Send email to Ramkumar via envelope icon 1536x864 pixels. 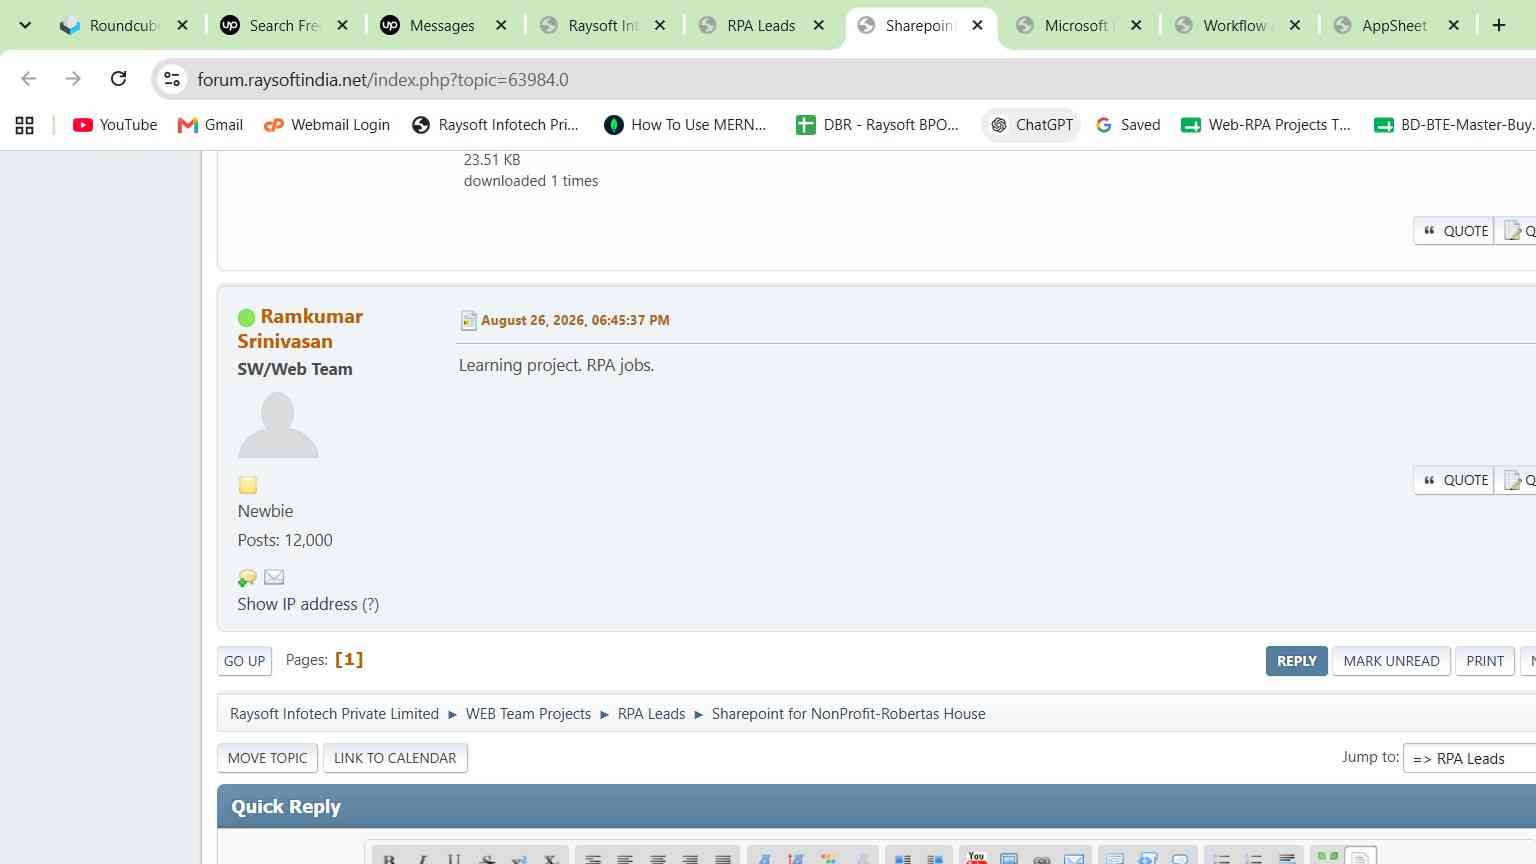[274, 577]
